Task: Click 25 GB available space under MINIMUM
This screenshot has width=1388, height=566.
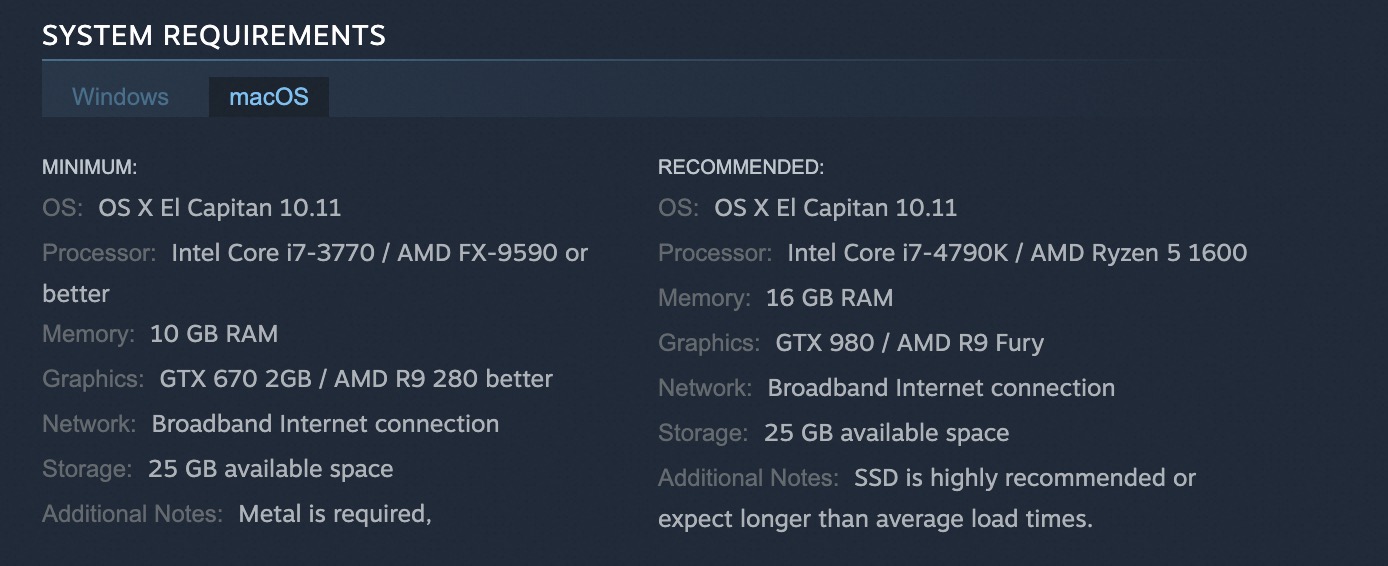Action: pyautogui.click(x=271, y=469)
